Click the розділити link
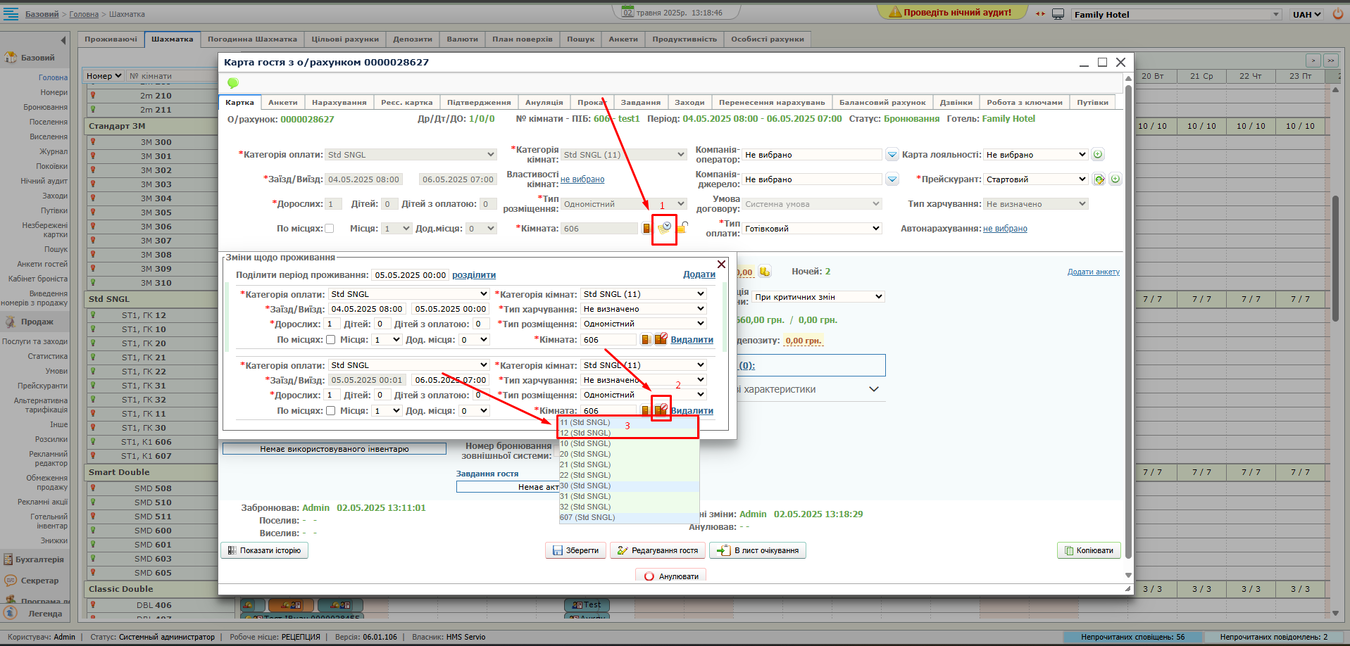Screen dimensions: 1350x646 474,275
